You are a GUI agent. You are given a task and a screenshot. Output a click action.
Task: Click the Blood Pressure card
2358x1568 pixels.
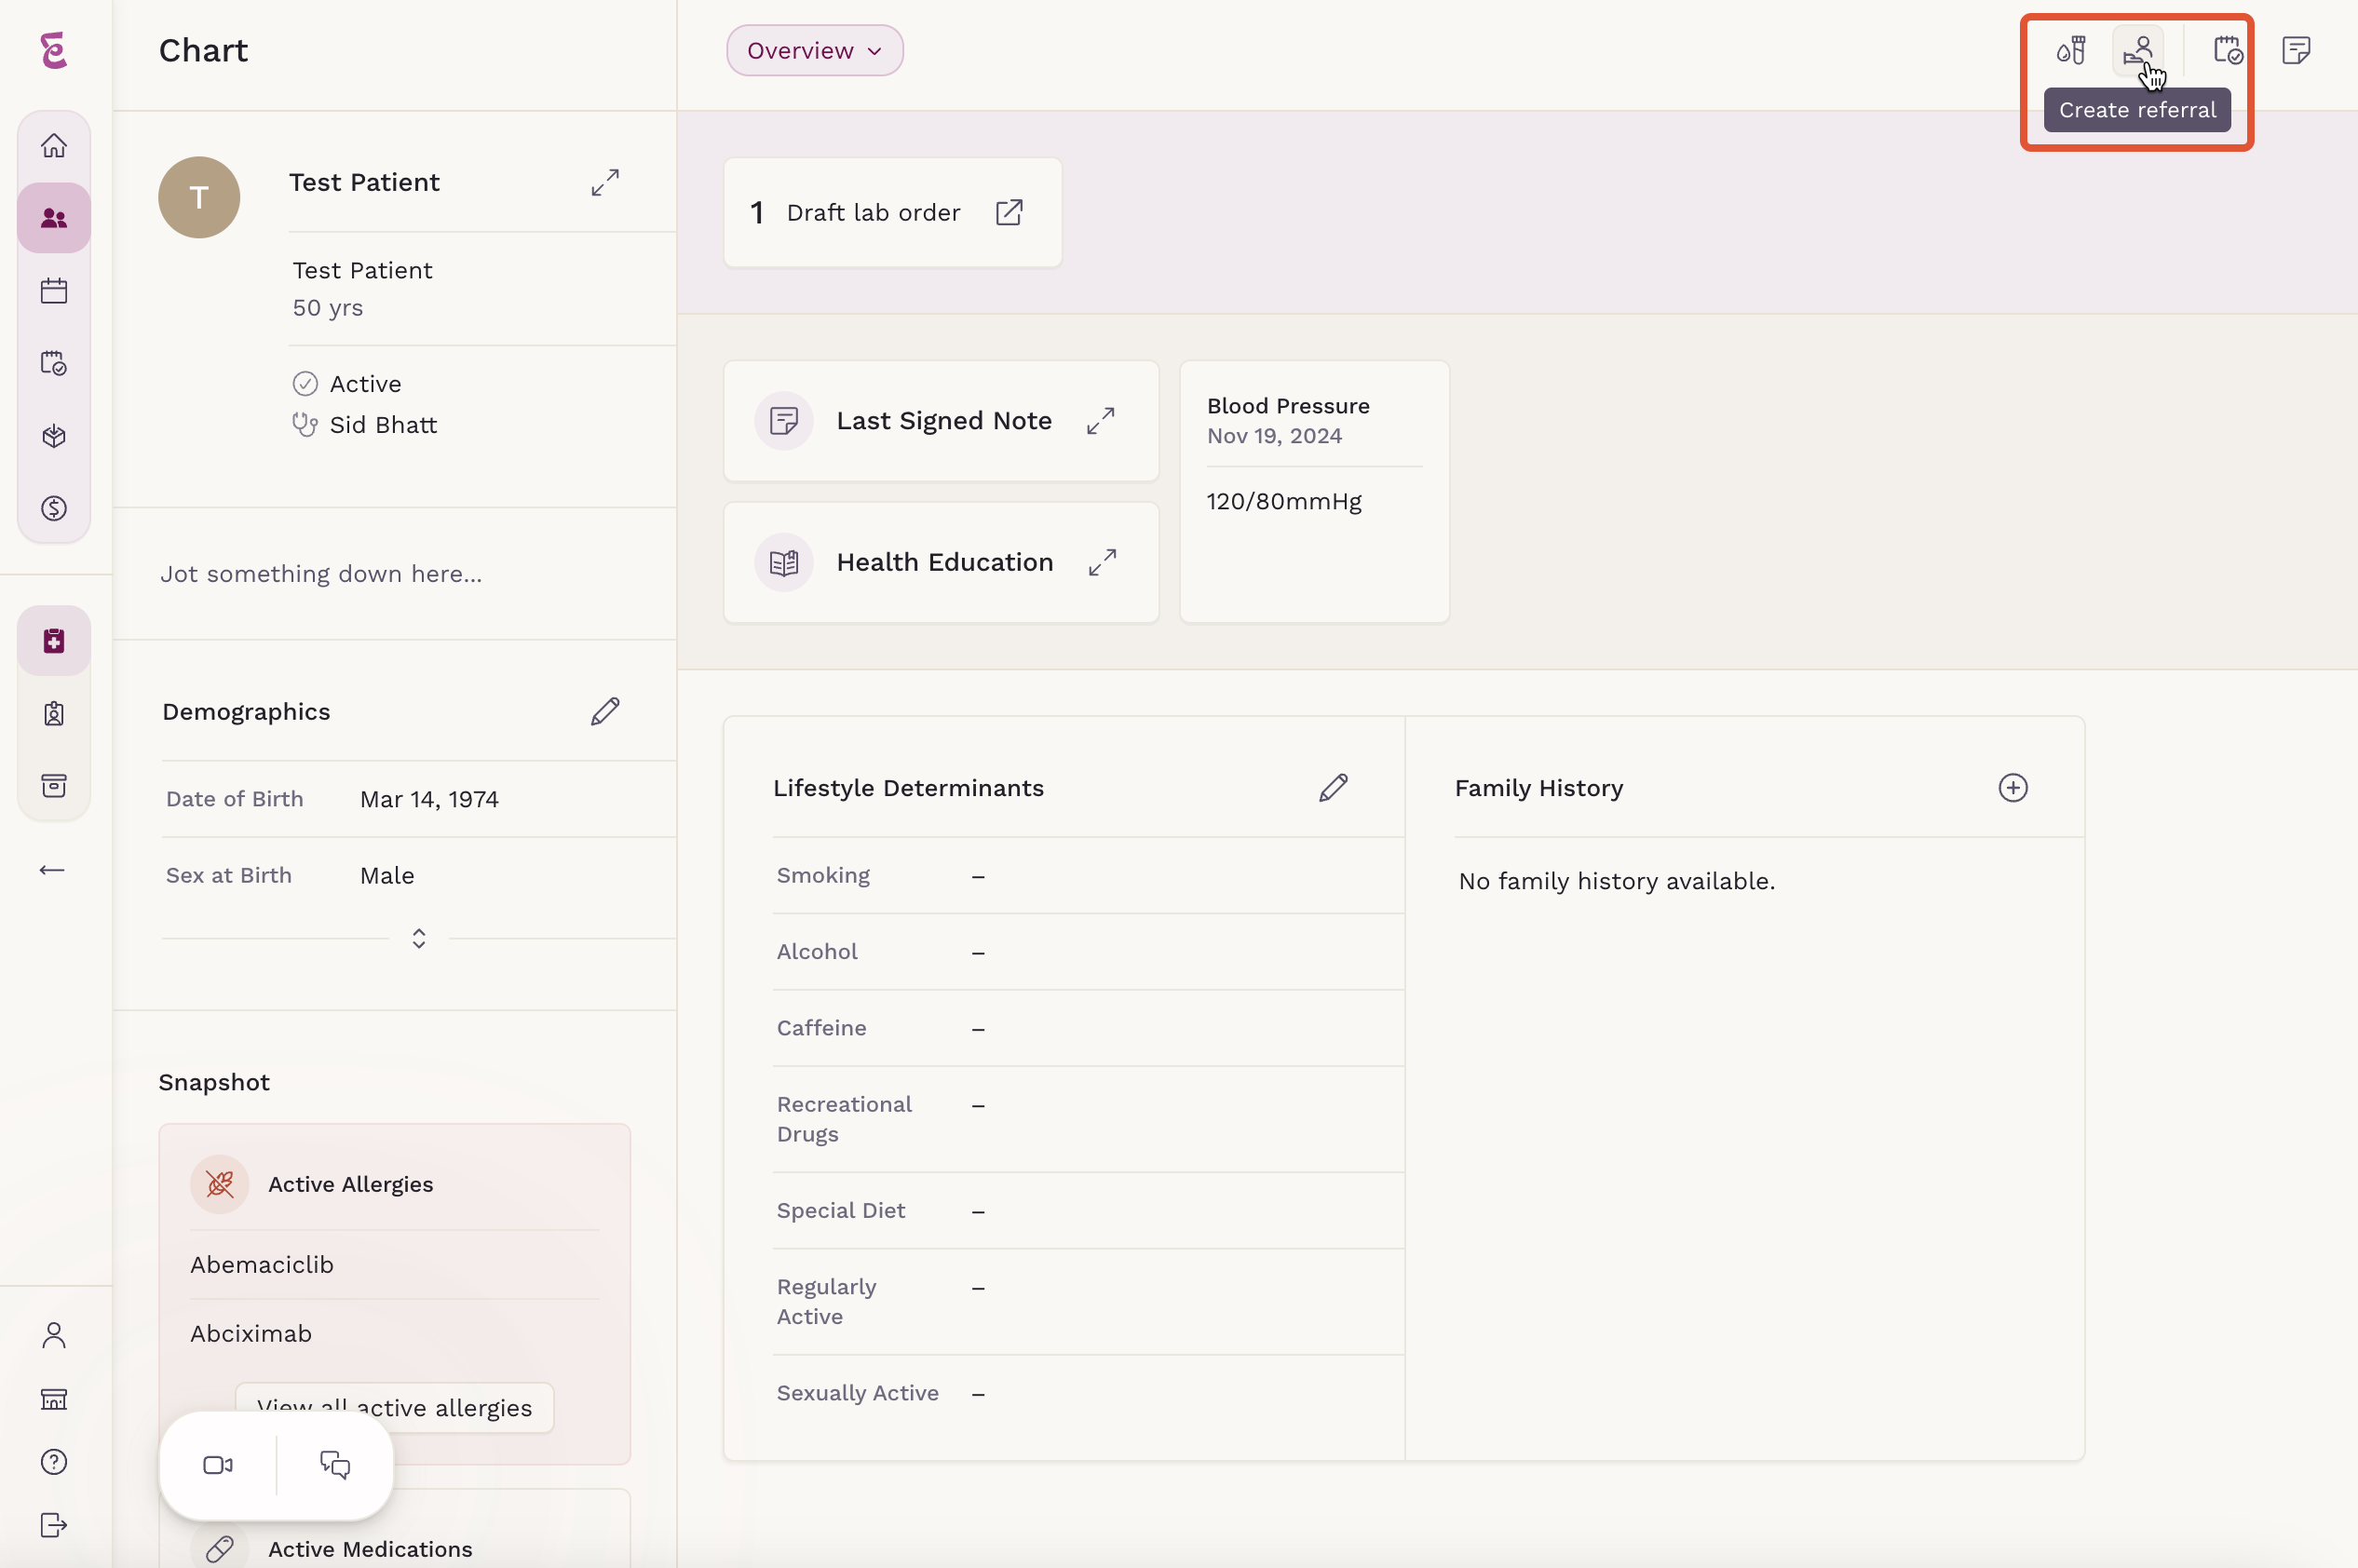1314,491
